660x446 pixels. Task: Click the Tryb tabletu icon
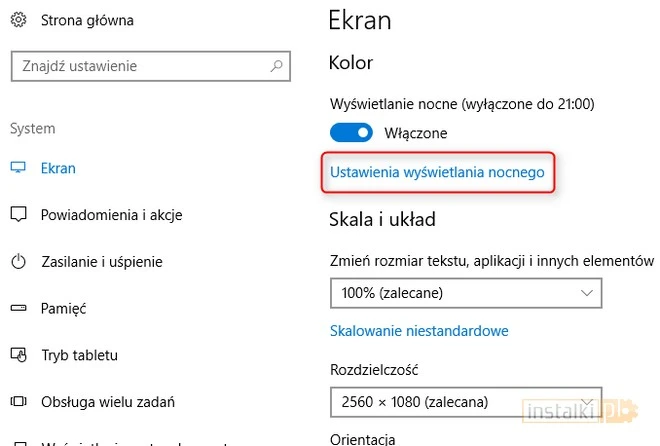(18, 355)
